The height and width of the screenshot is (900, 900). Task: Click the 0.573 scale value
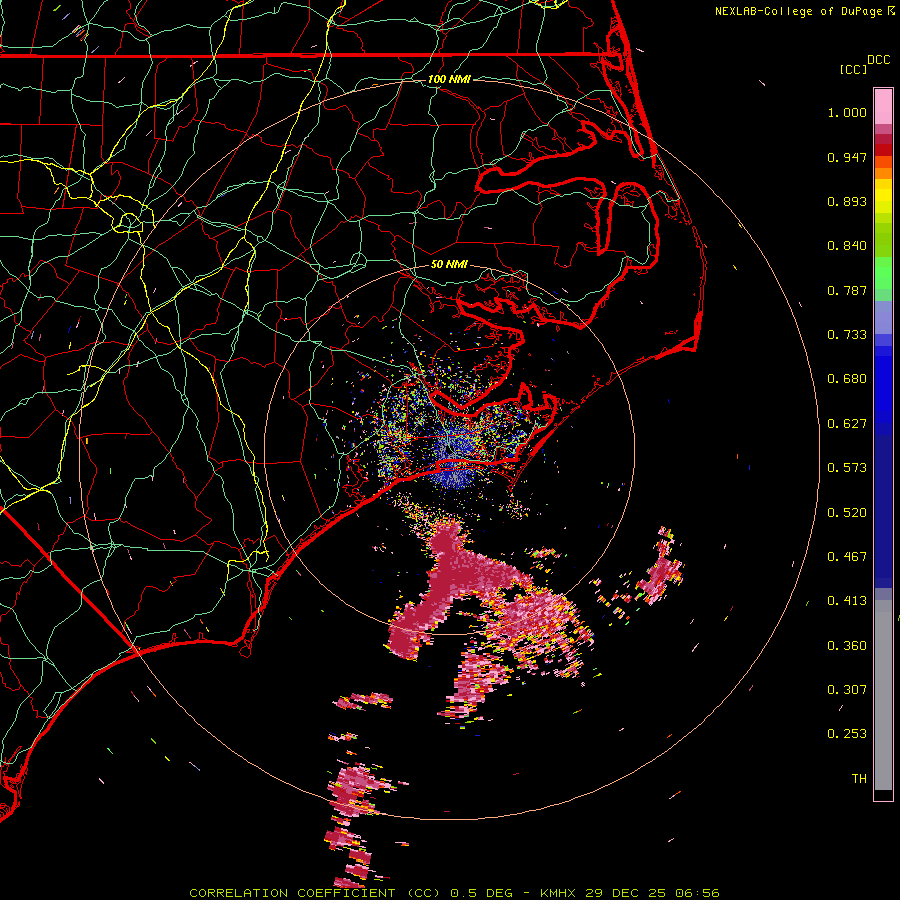pyautogui.click(x=847, y=468)
